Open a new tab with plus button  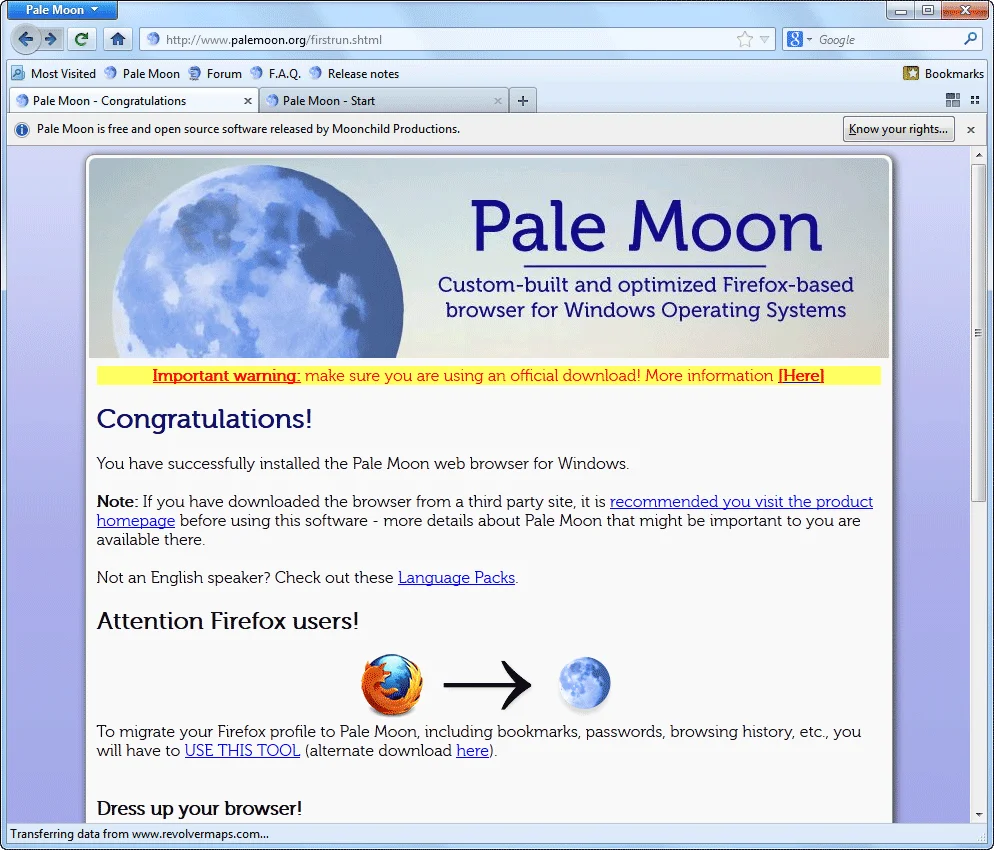coord(523,101)
